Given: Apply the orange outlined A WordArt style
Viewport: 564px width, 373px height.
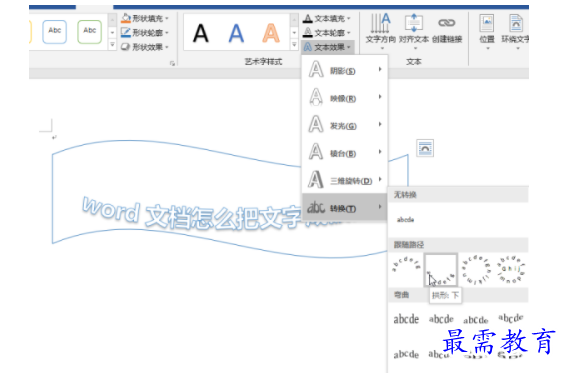Looking at the screenshot, I should pyautogui.click(x=270, y=33).
